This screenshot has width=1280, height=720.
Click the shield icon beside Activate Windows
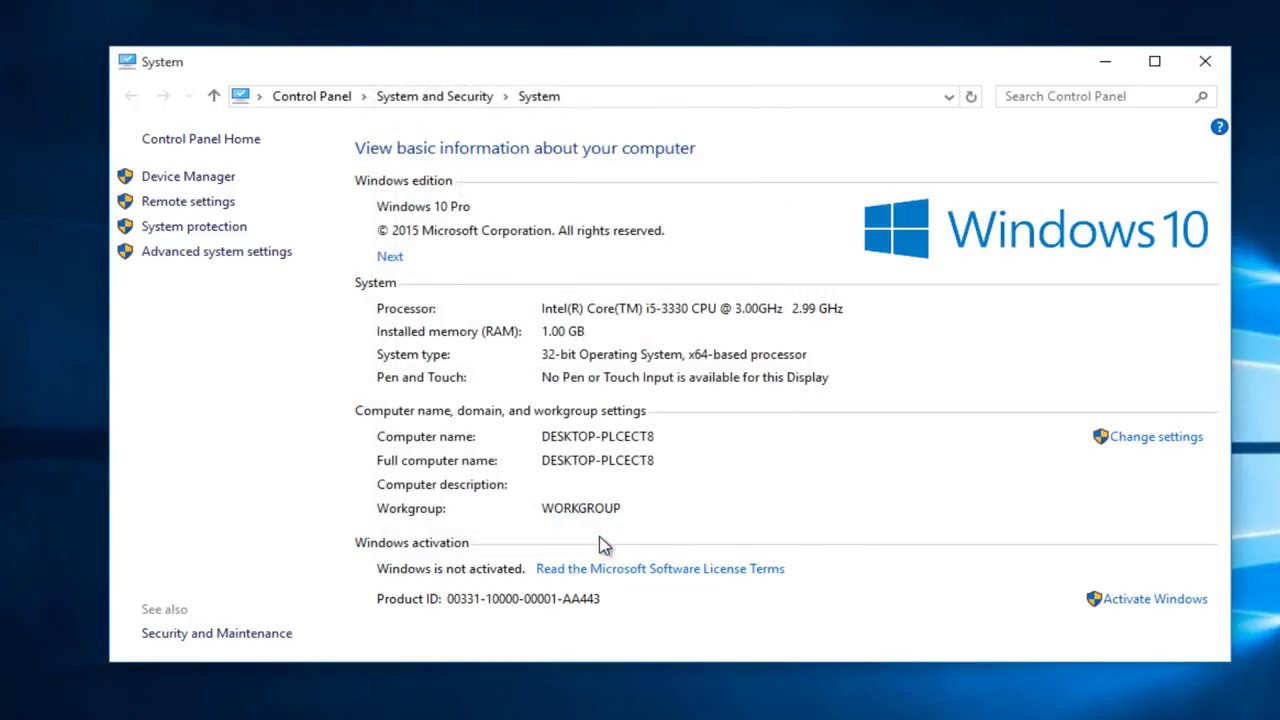tap(1094, 598)
